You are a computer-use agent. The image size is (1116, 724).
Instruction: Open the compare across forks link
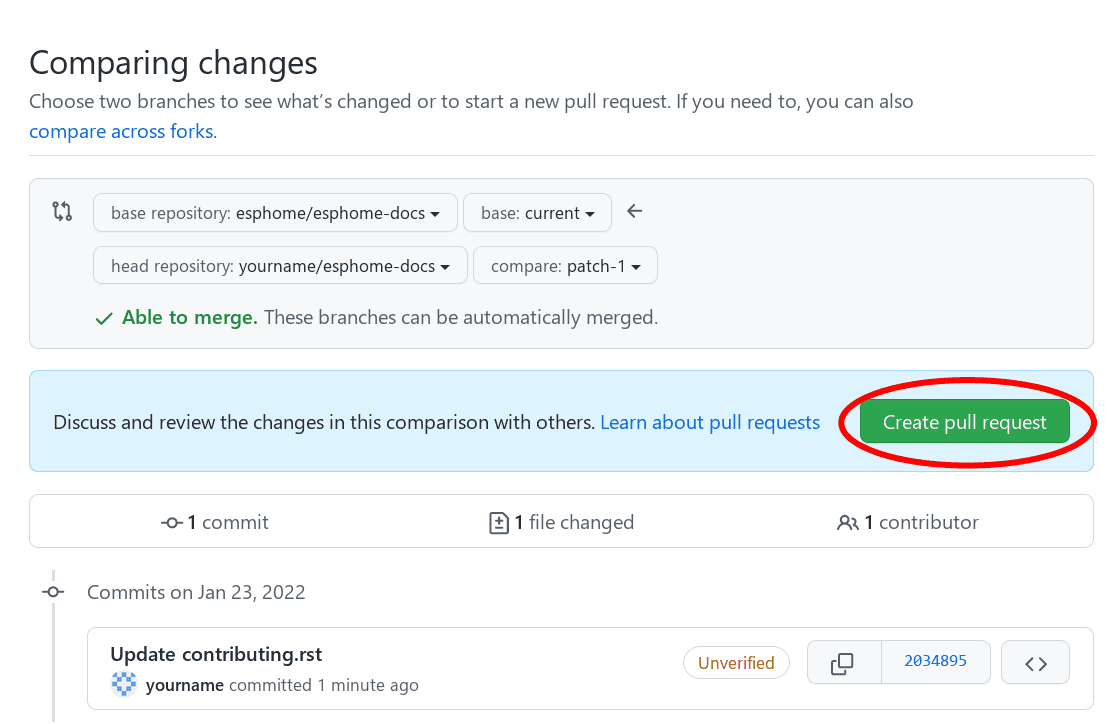pos(119,131)
